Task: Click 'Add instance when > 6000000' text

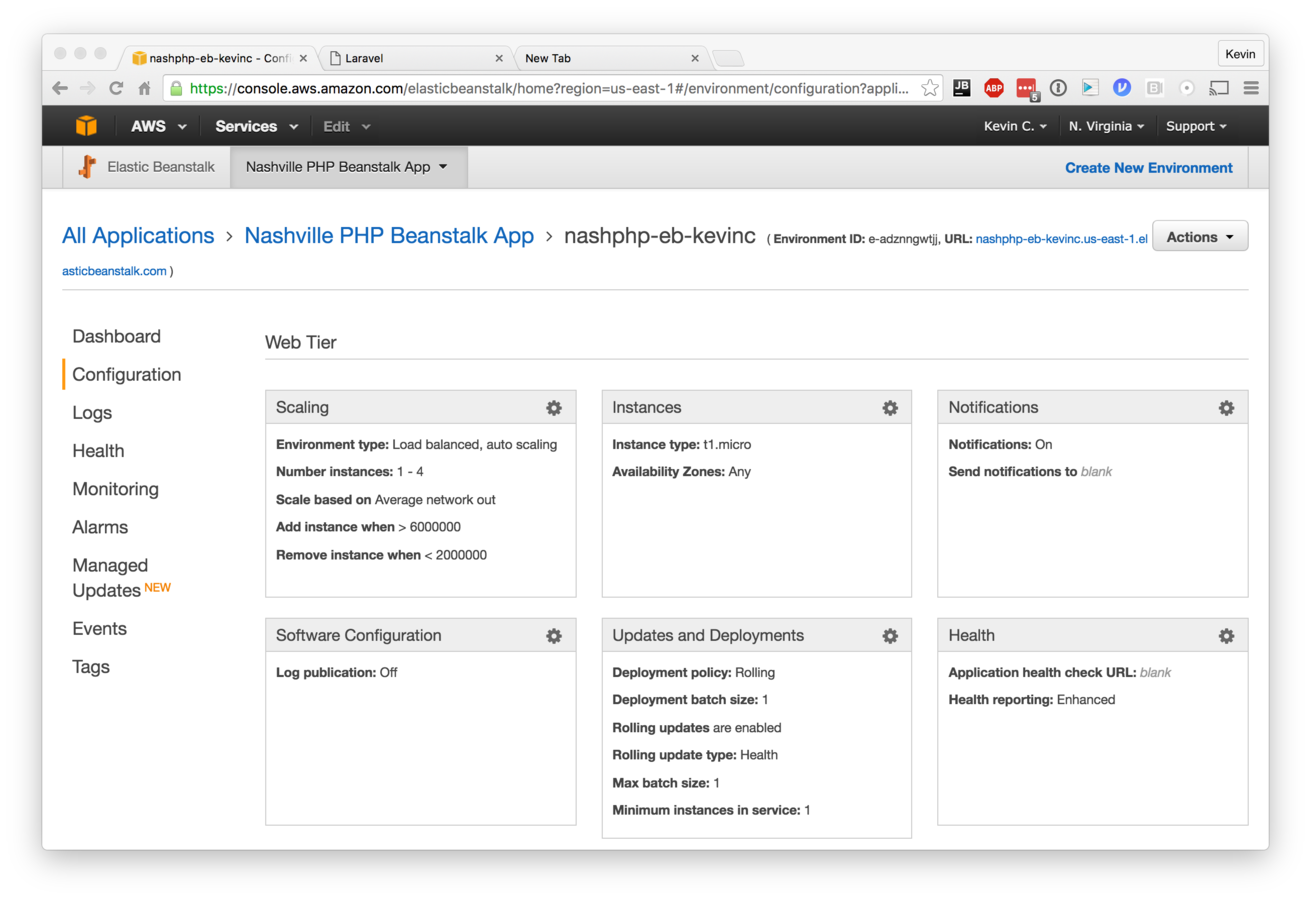Action: [x=368, y=526]
